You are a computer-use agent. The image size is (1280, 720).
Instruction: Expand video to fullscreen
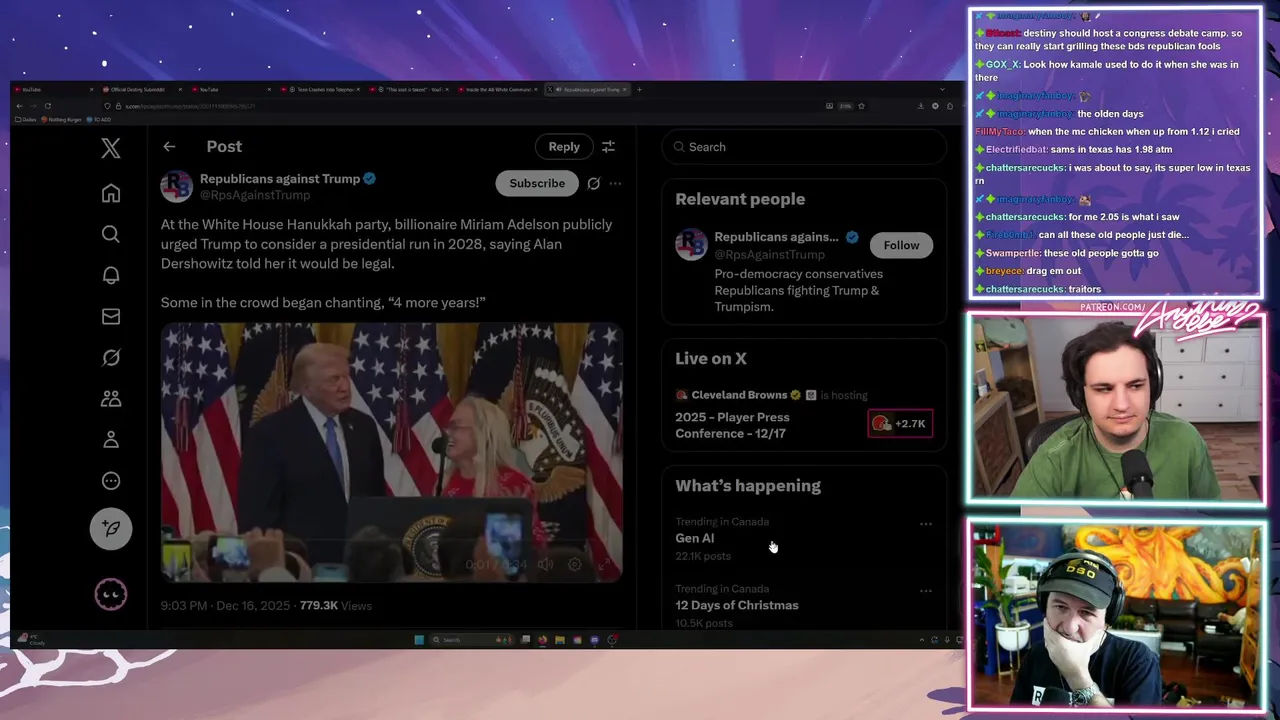click(604, 565)
